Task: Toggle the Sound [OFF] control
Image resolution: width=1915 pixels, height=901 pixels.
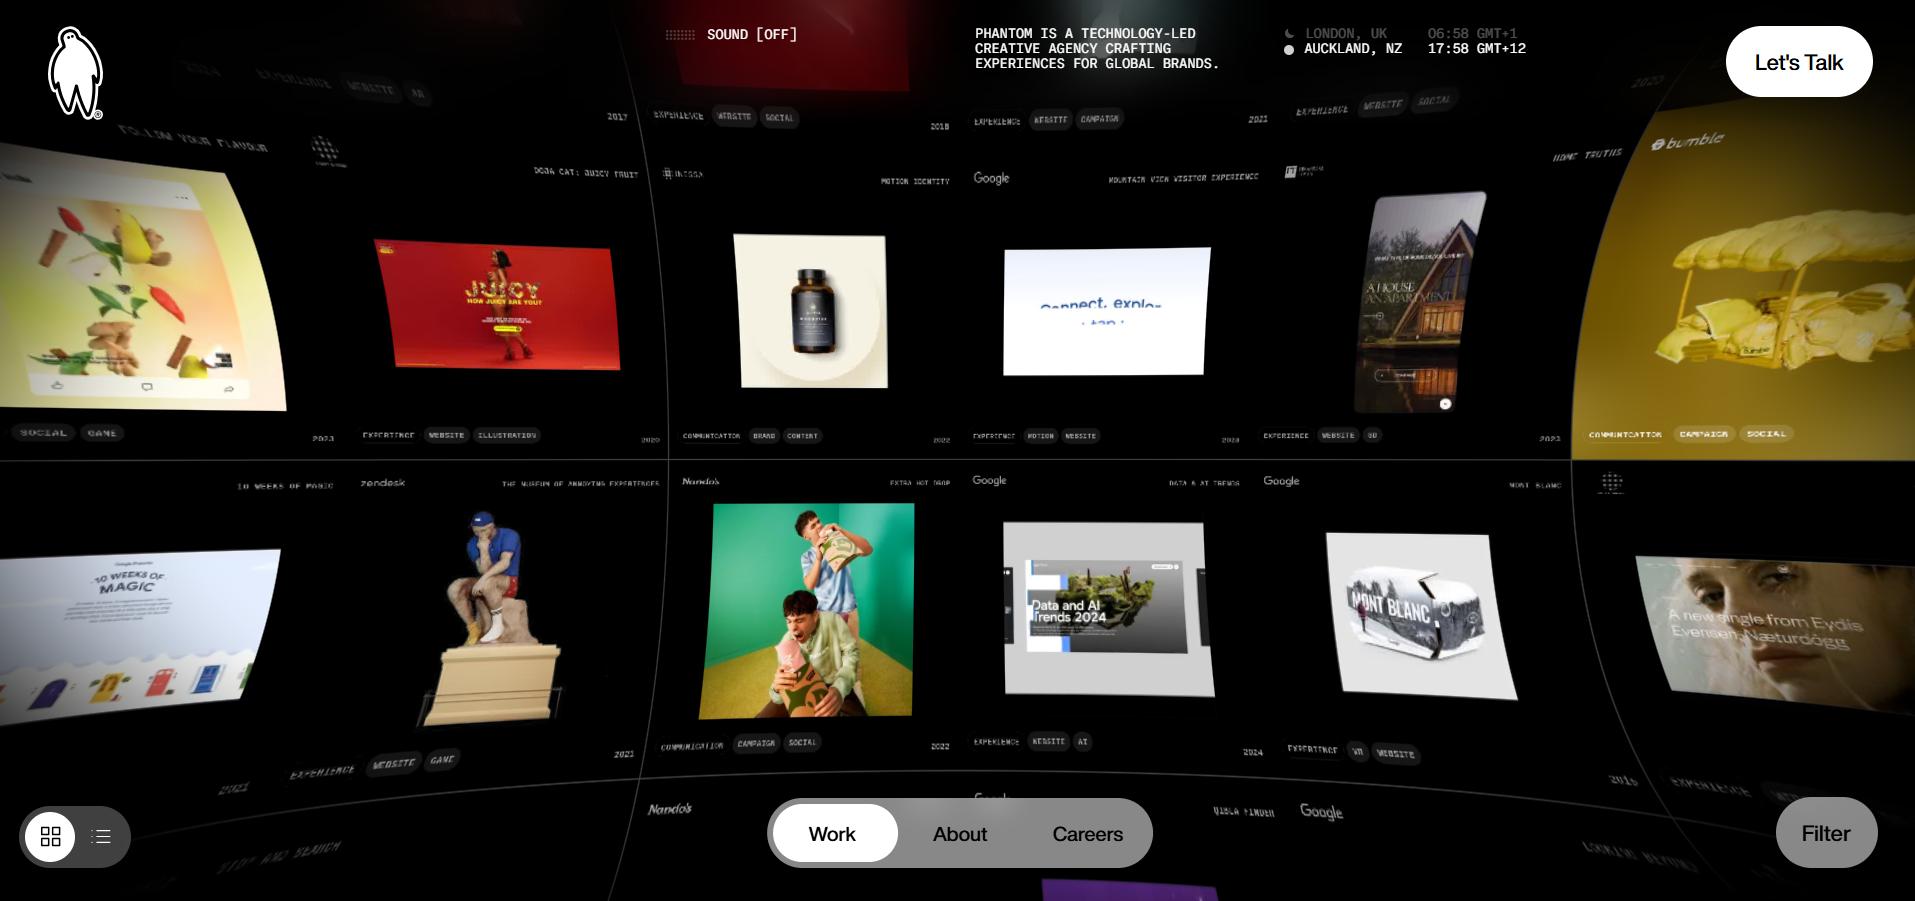Action: (x=732, y=34)
